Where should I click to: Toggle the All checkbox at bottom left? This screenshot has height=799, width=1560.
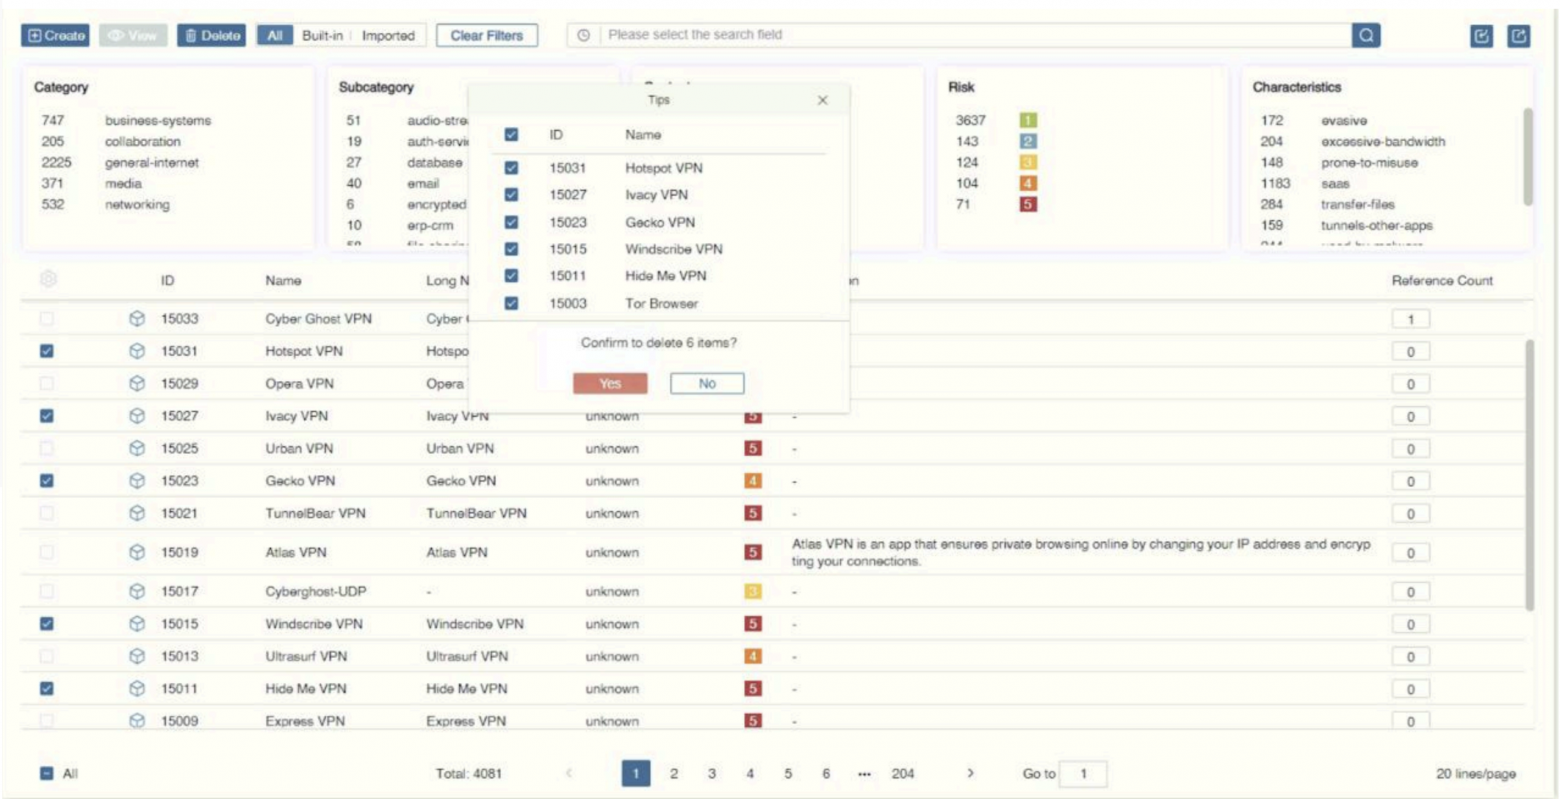pos(47,773)
